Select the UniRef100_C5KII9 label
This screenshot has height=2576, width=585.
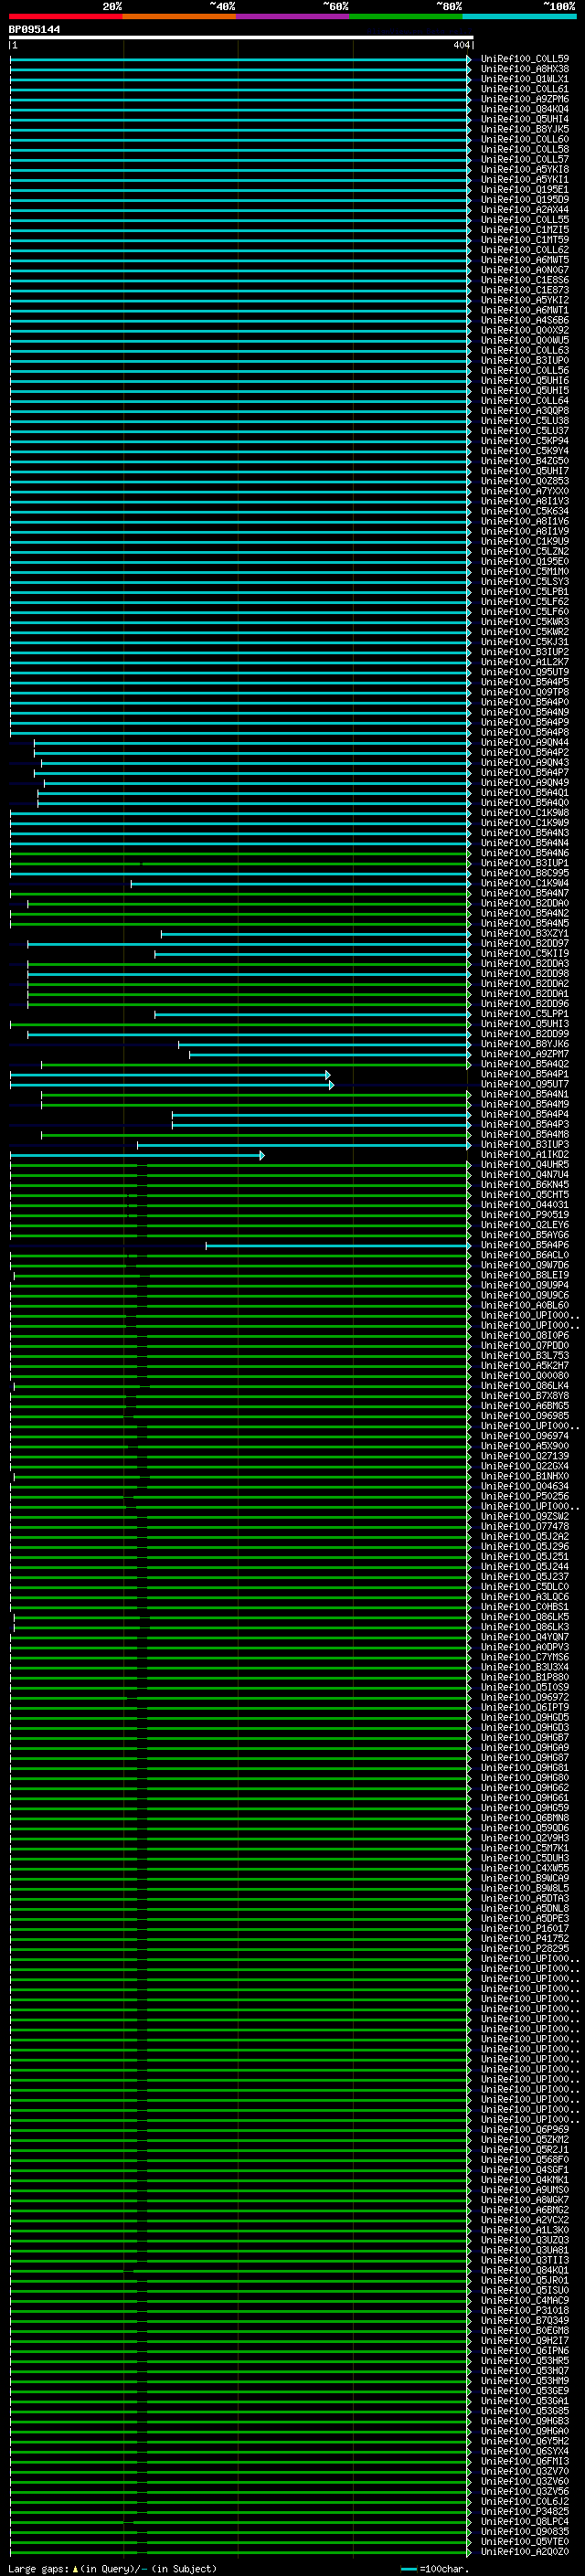[x=525, y=954]
